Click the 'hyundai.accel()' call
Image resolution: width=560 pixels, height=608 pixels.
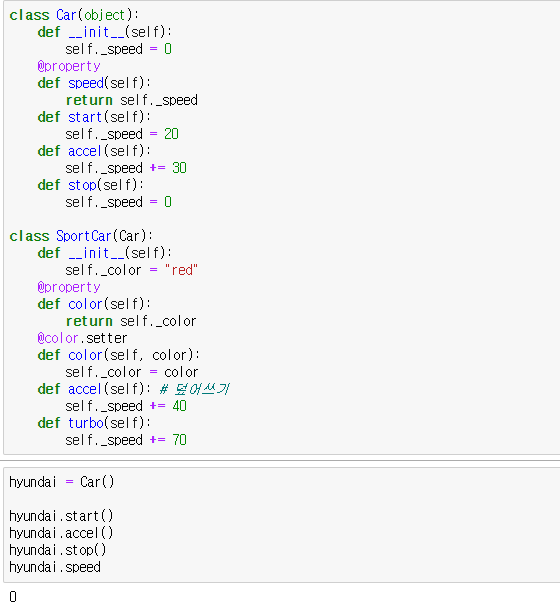click(61, 533)
